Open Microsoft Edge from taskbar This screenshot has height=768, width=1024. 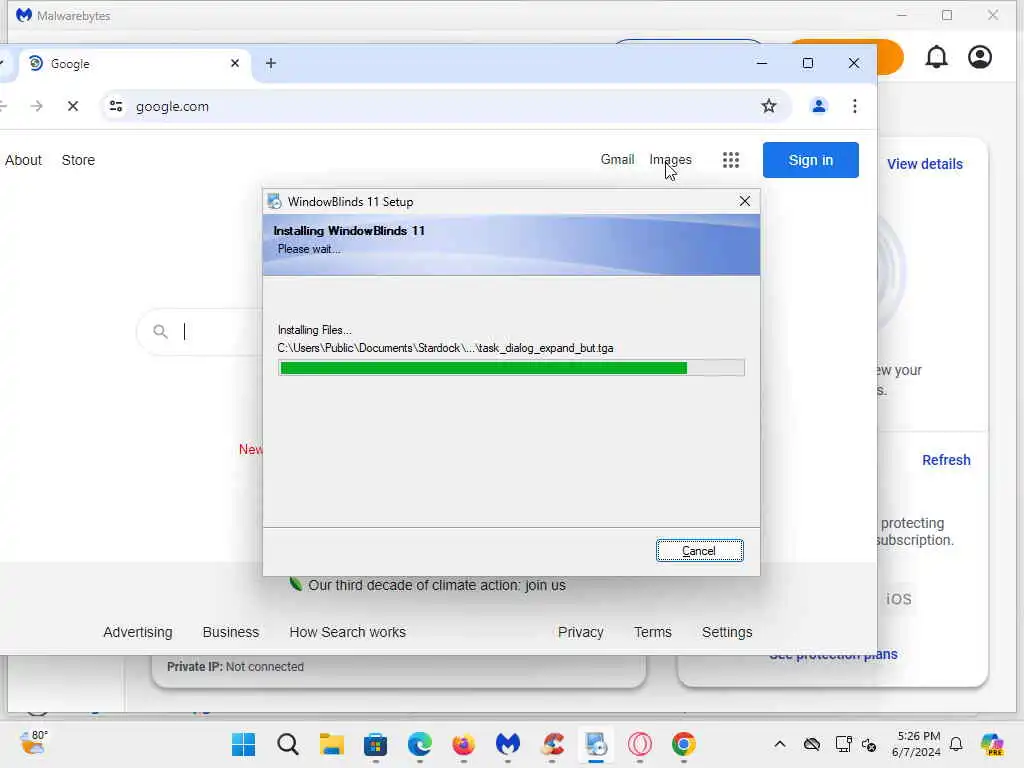[x=420, y=744]
